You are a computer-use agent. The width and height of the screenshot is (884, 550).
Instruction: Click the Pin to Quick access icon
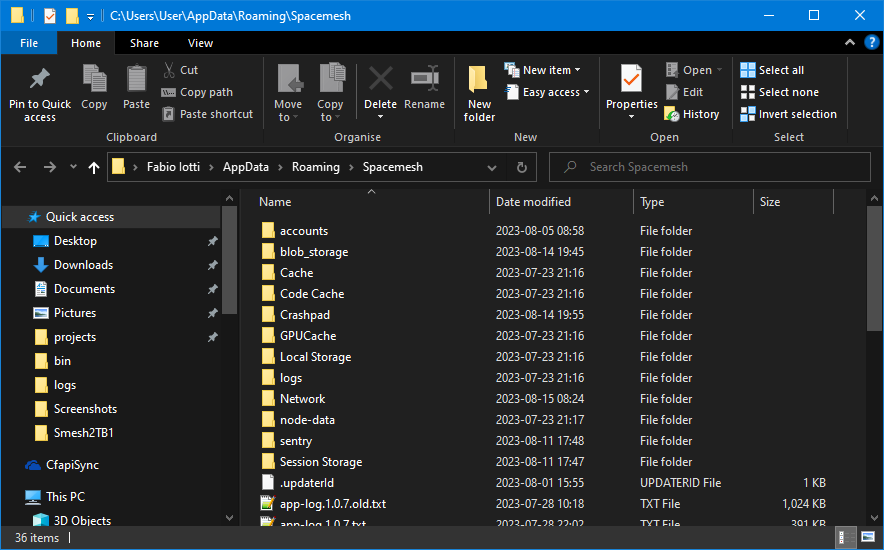39,79
